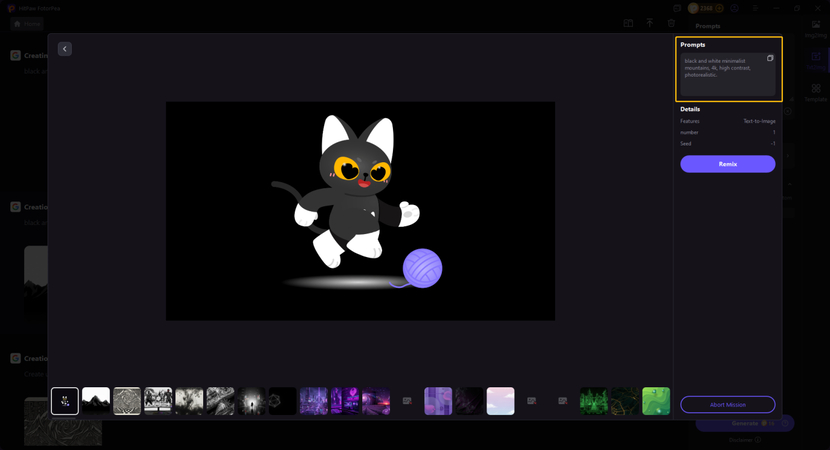Select the green swirl thumbnail at end
Viewport: 830px width, 450px height.
click(x=656, y=401)
